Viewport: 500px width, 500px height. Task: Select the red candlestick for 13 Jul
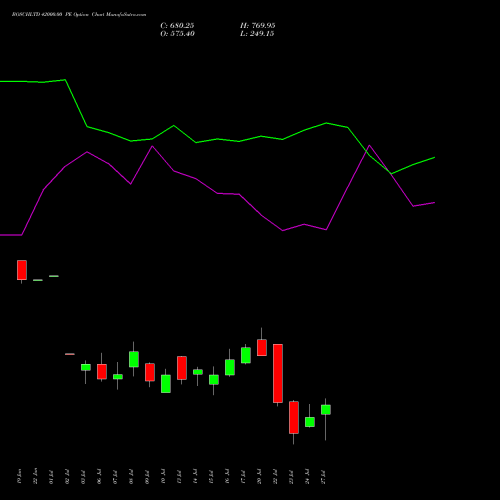(182, 368)
